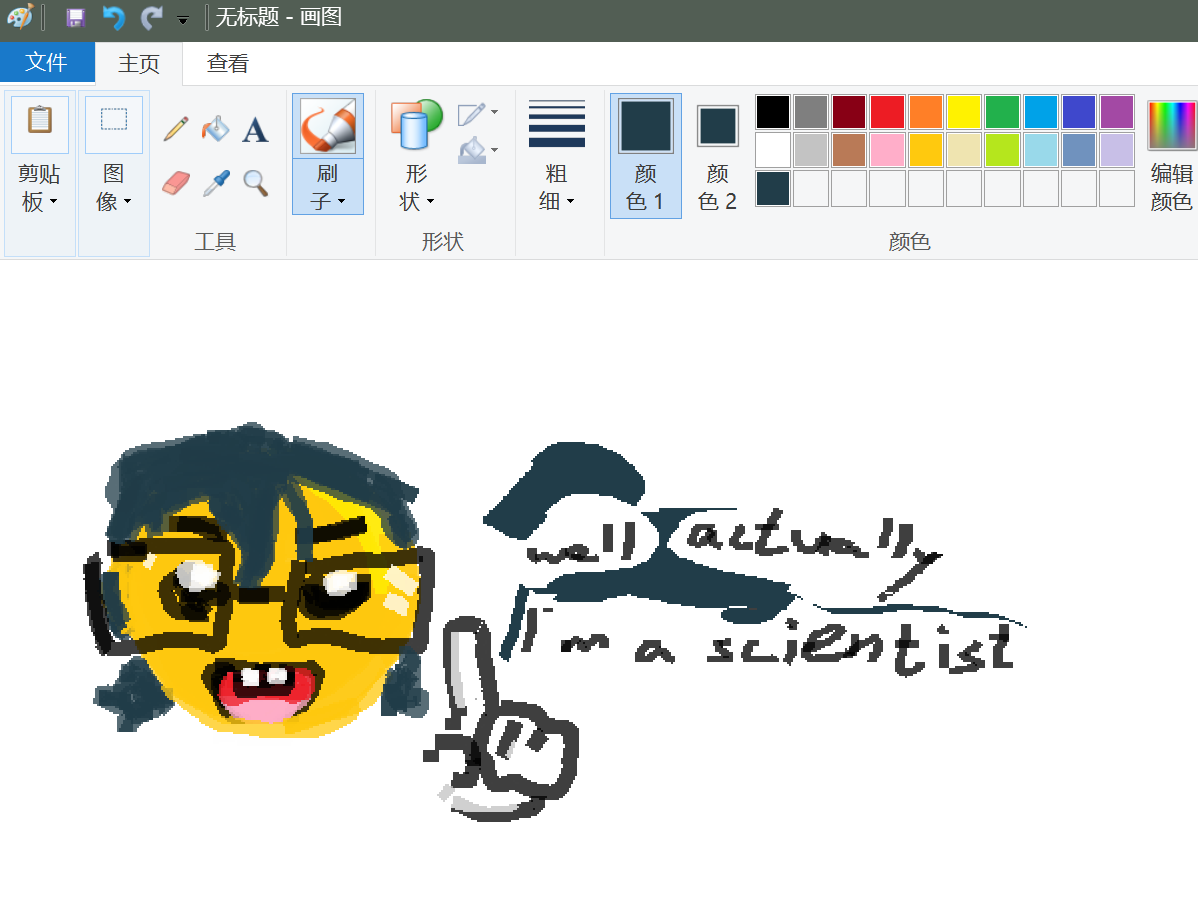Pick the pink rose color swatch
This screenshot has height=916, width=1198.
tap(887, 151)
